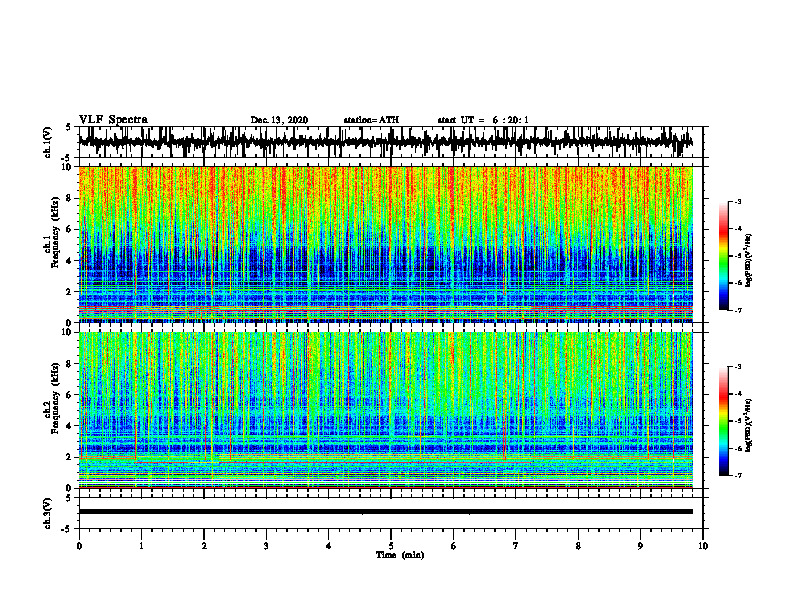Click the 7 tick on the Time axis
Screen dimensions: 792x612
click(516, 546)
